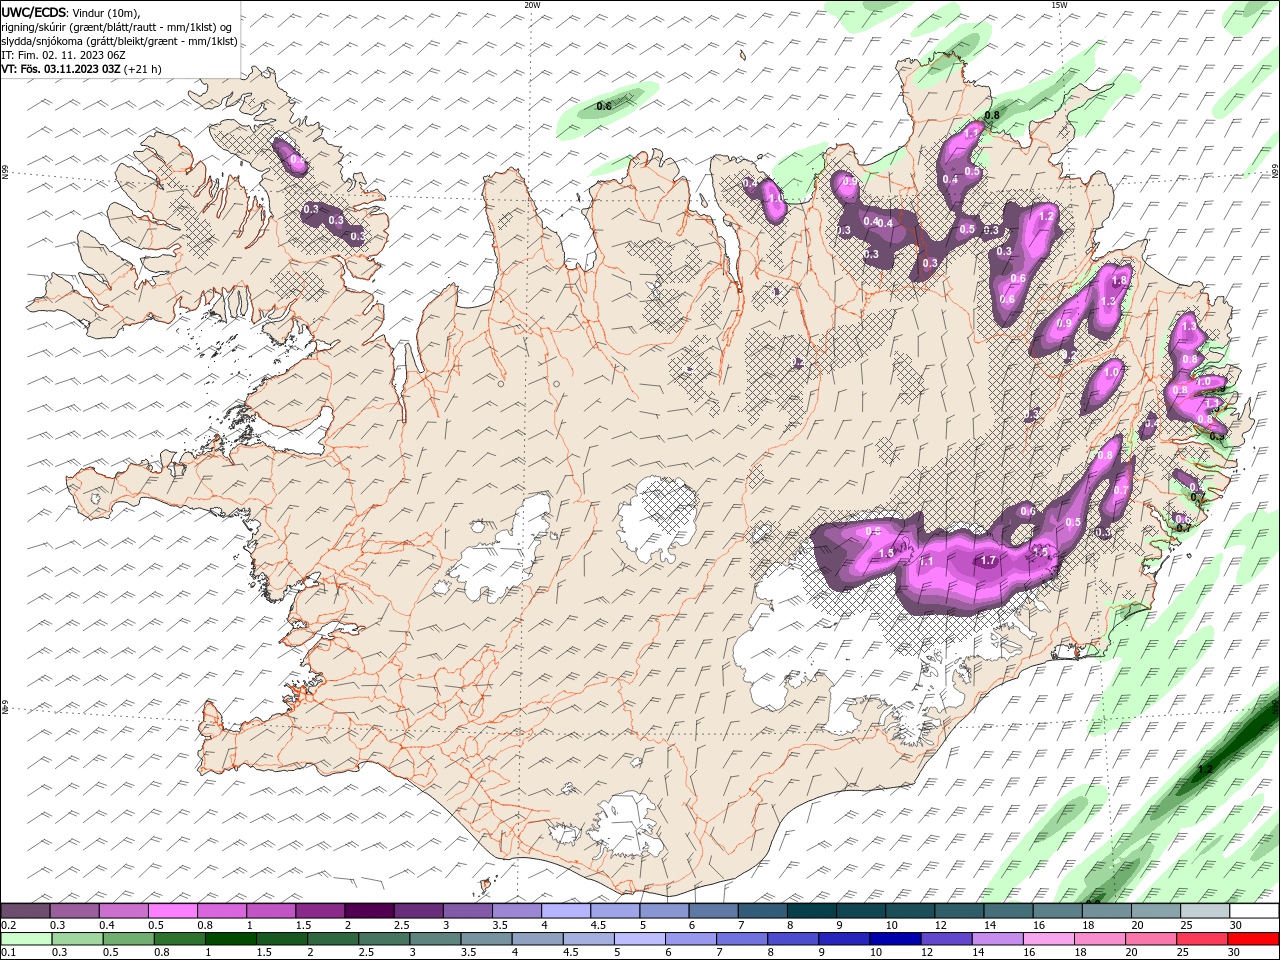Select the lavender 4 snow scale swatch
The height and width of the screenshot is (960, 1280).
pyautogui.click(x=566, y=911)
